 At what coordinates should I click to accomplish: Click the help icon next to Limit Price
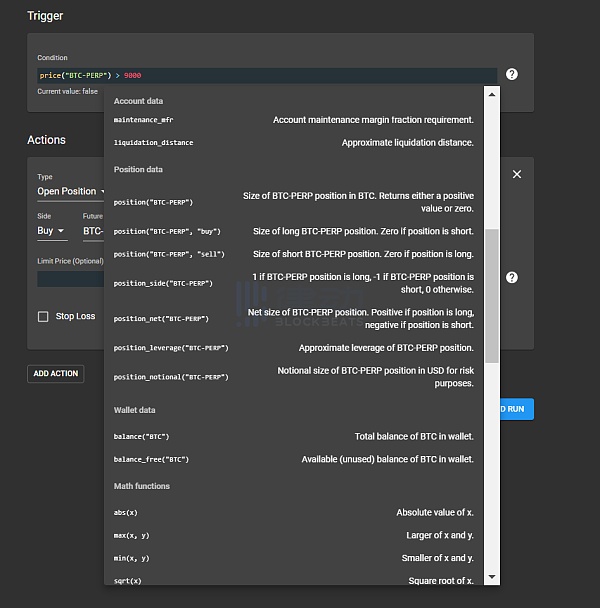[x=512, y=277]
